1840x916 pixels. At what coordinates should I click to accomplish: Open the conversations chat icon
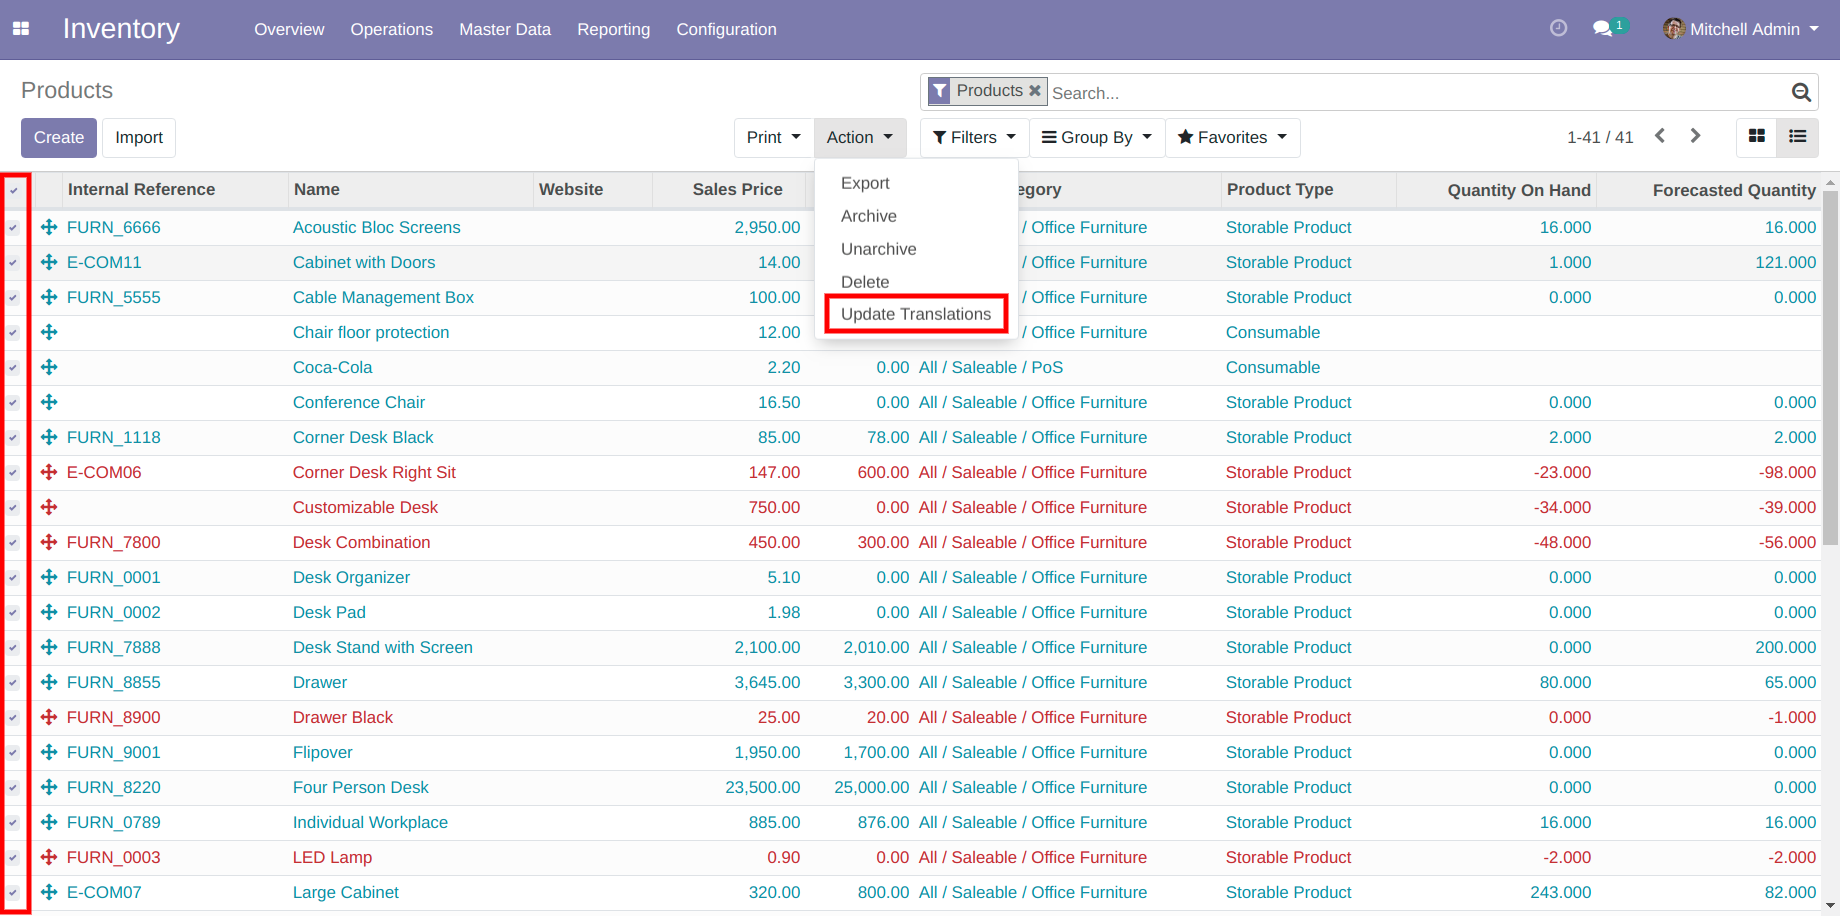tap(1603, 29)
